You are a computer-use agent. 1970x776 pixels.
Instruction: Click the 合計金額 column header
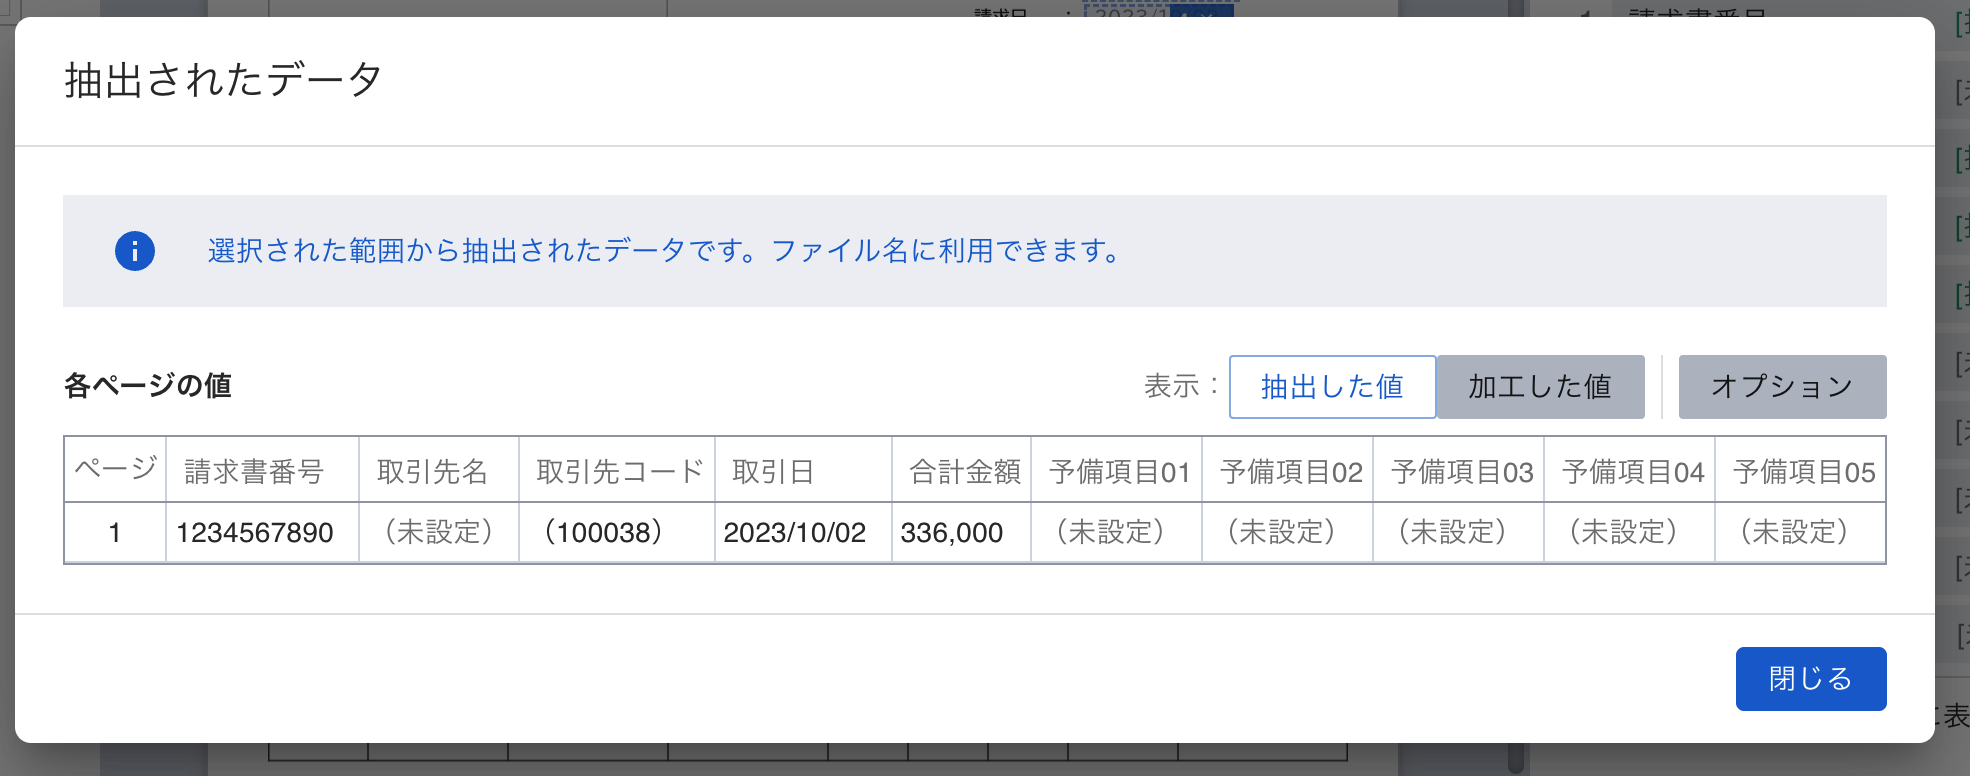964,471
